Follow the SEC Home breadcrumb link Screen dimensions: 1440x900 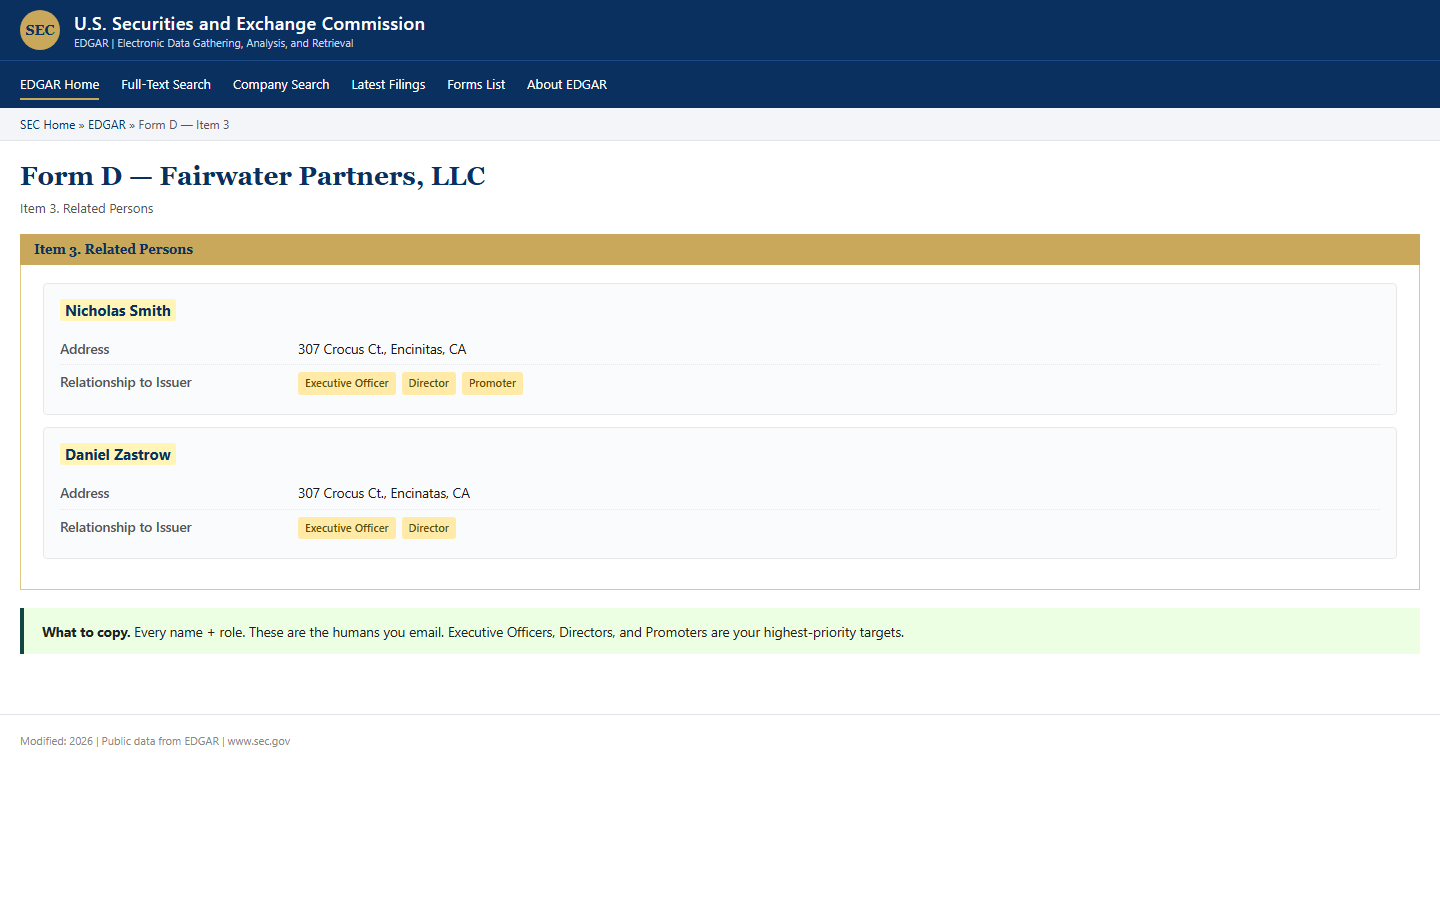pos(48,125)
